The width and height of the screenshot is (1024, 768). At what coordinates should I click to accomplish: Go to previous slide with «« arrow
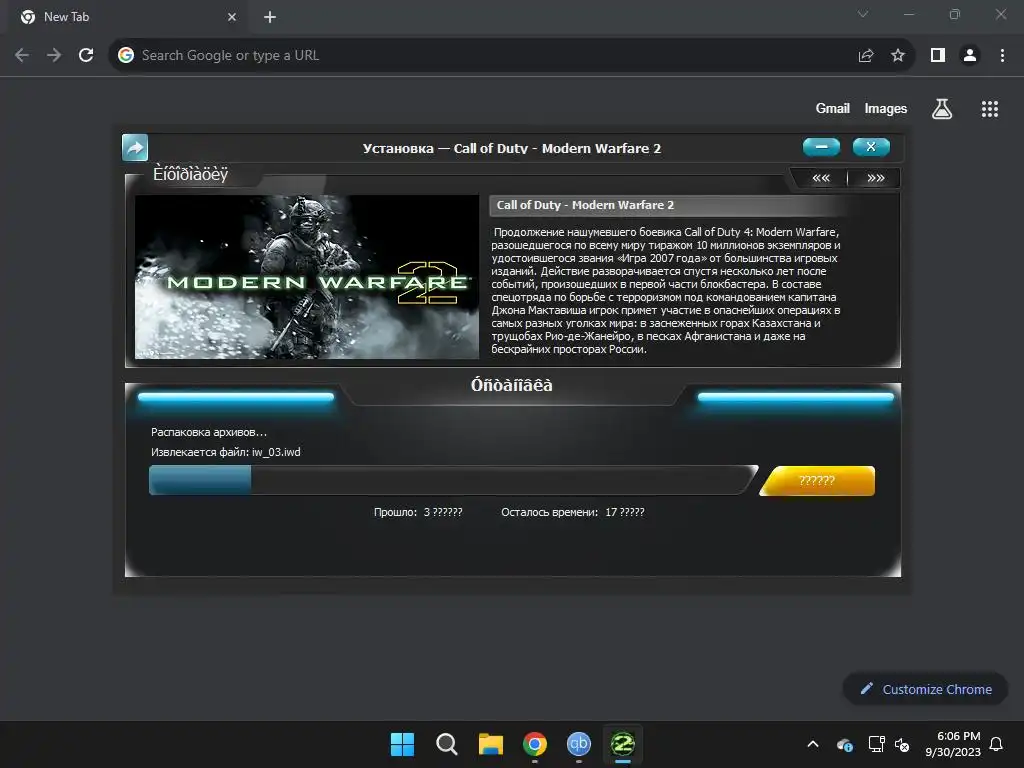[821, 178]
